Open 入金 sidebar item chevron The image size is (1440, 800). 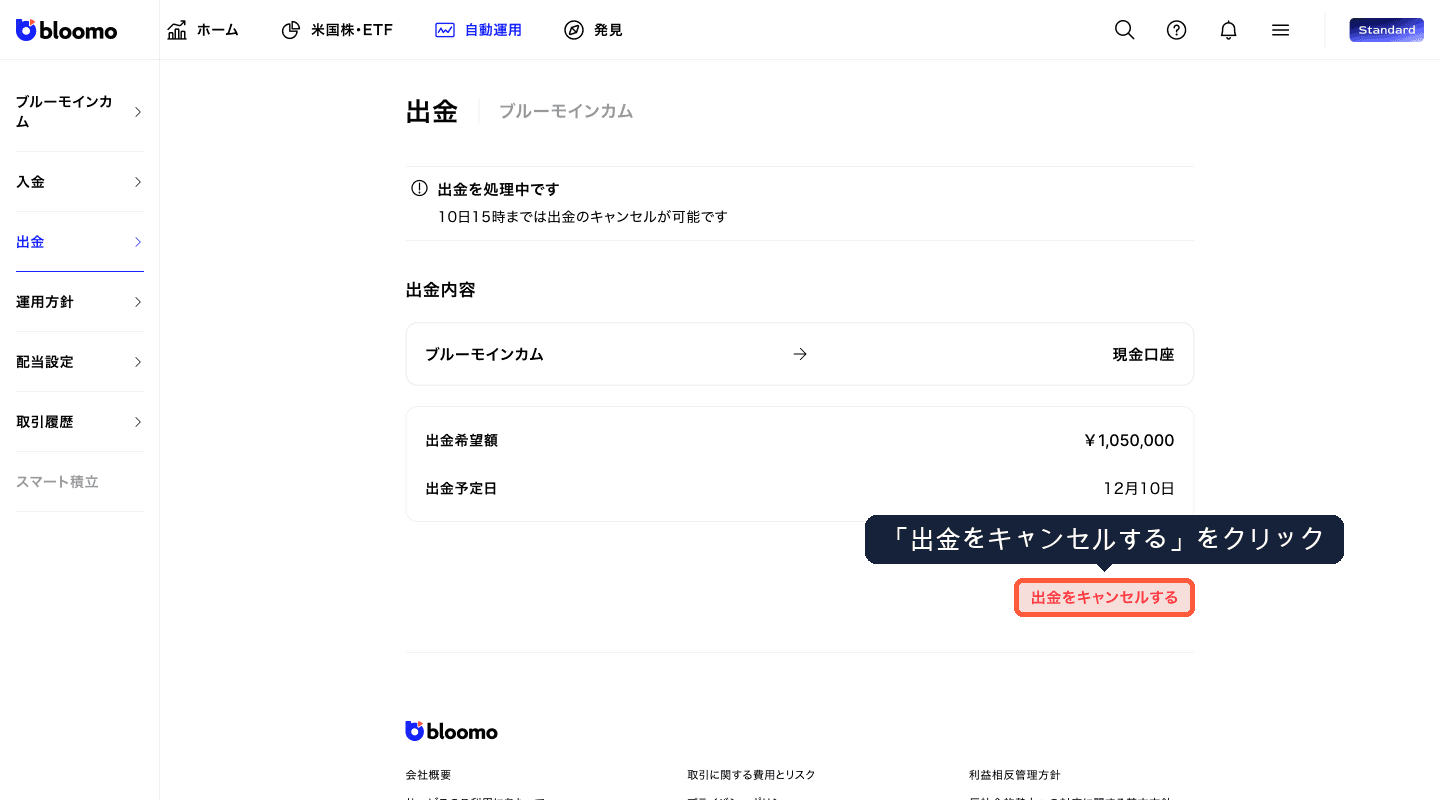coord(138,182)
